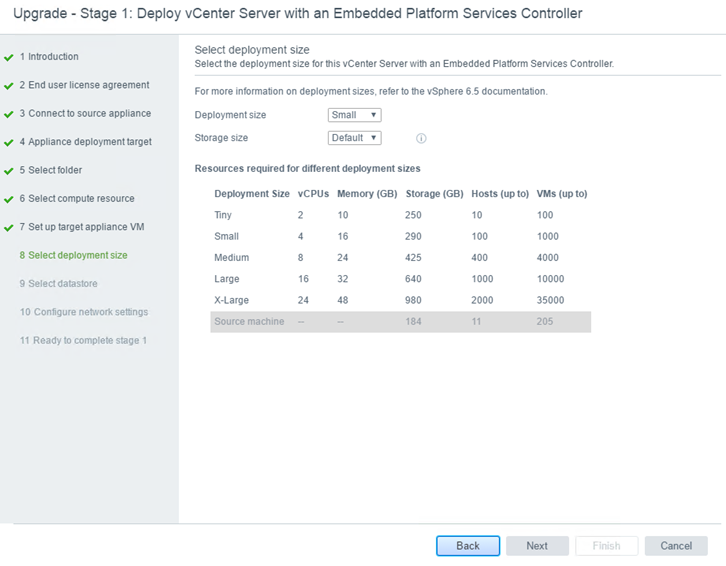Click the Storage (GB) column header
Viewport: 726px width, 566px height.
pyautogui.click(x=435, y=194)
